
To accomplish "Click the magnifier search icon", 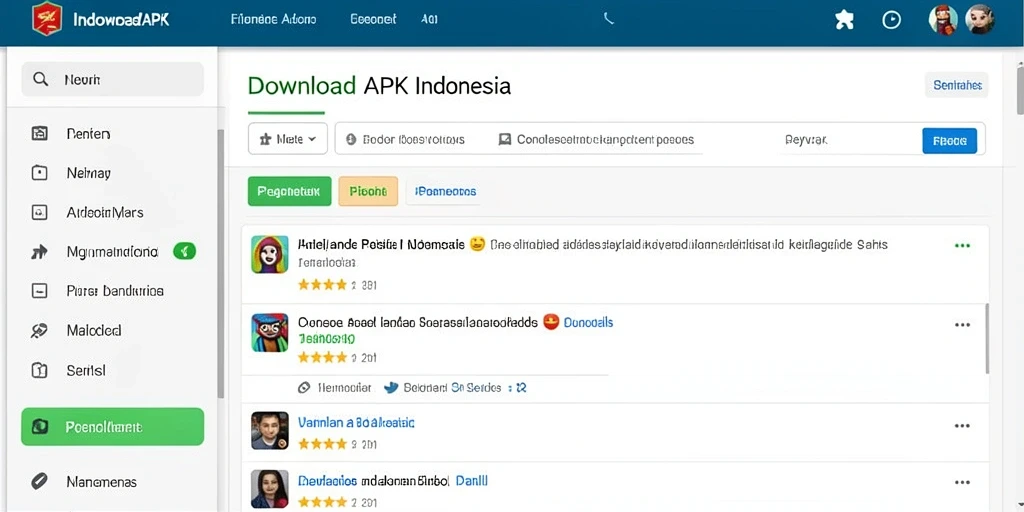I will click(40, 80).
